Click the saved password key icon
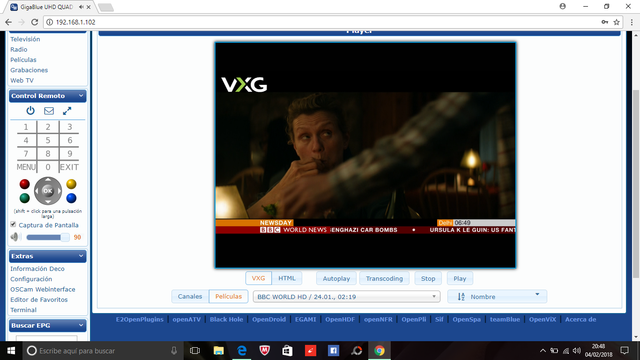640x360 pixels. coord(604,22)
